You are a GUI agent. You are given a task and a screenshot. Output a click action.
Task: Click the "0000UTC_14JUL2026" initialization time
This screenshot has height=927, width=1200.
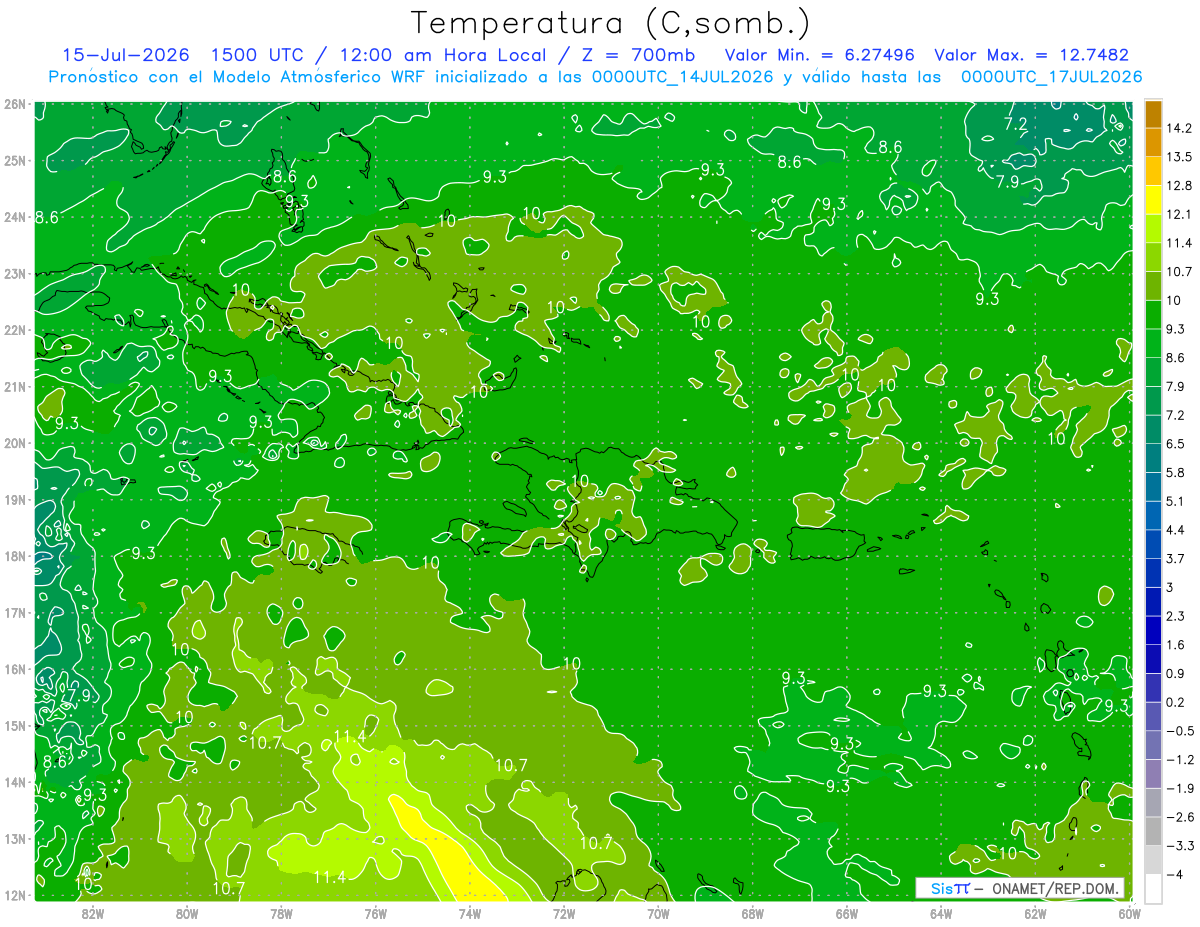[x=683, y=77]
